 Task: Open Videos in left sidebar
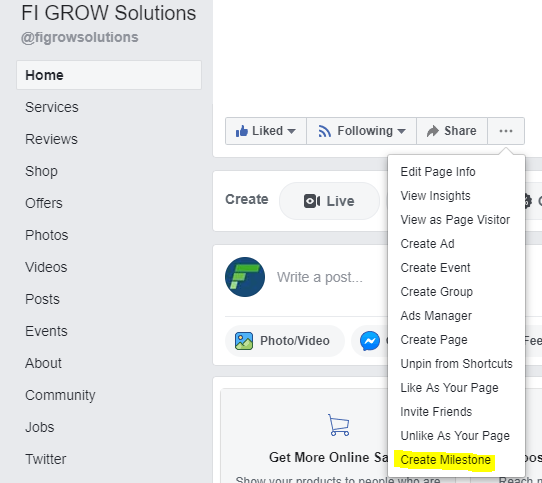click(x=46, y=267)
